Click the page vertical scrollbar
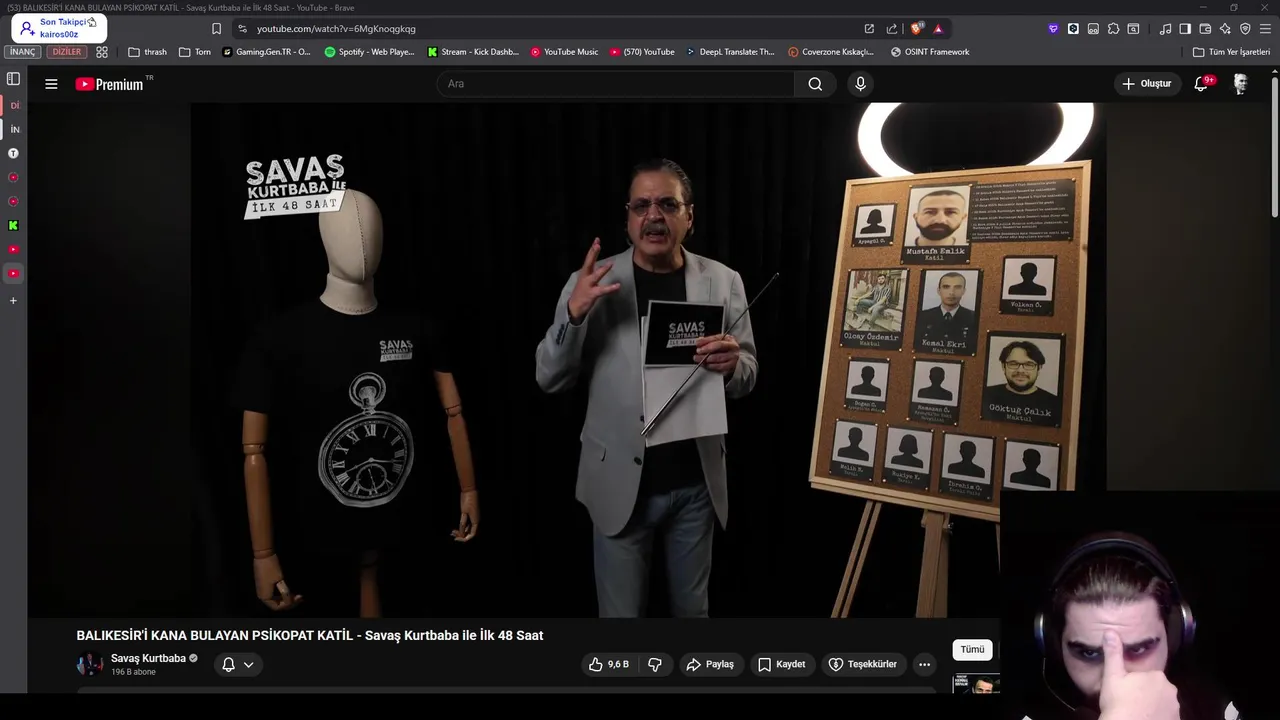Viewport: 1280px width, 720px height. click(x=1274, y=145)
